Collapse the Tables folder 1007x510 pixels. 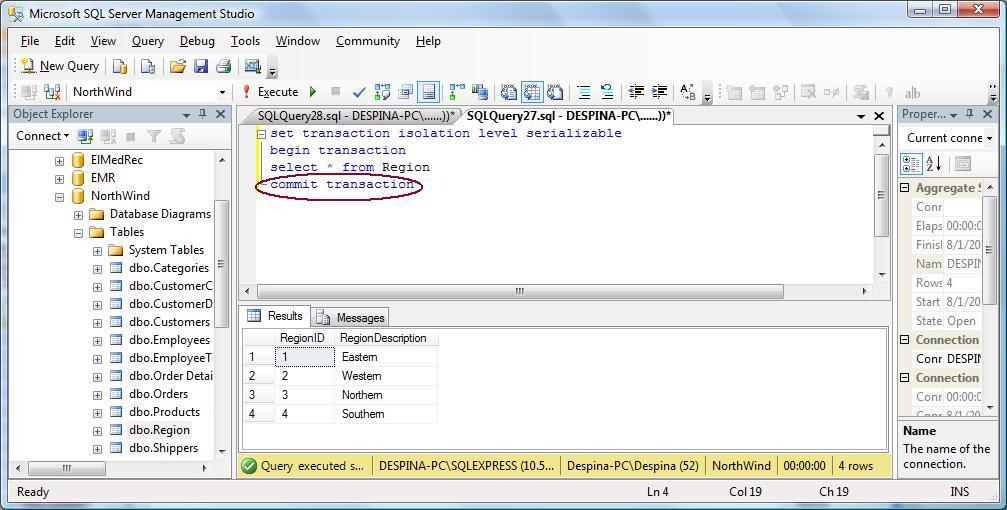[x=78, y=233]
